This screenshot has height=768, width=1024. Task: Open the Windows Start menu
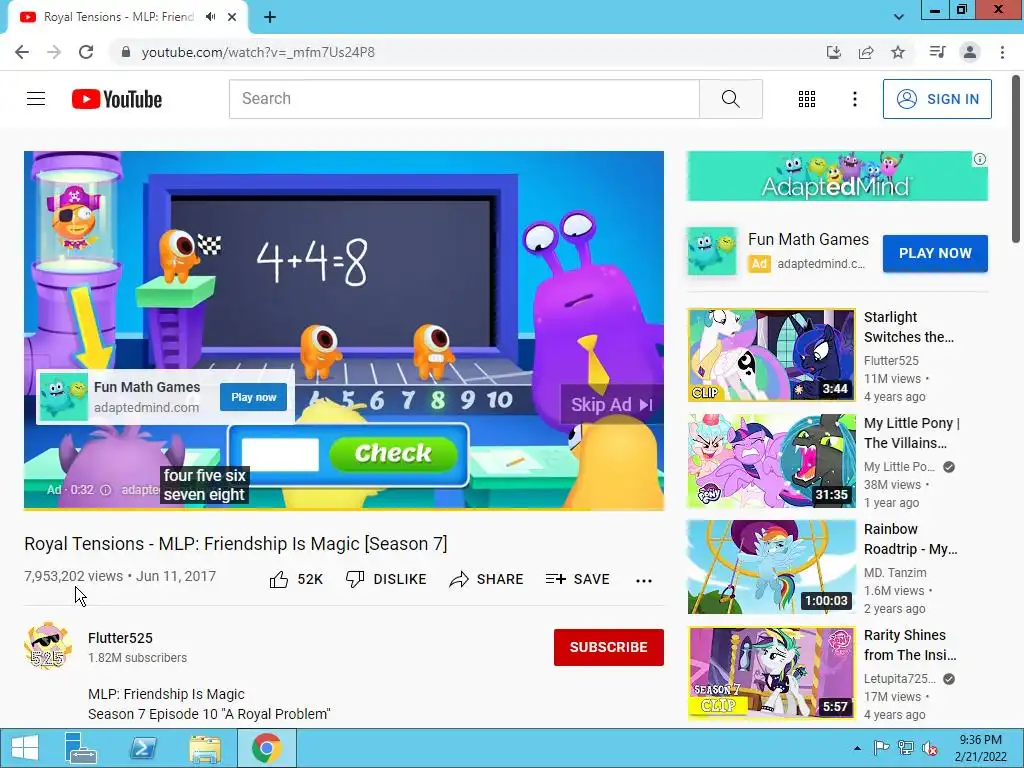pyautogui.click(x=24, y=748)
